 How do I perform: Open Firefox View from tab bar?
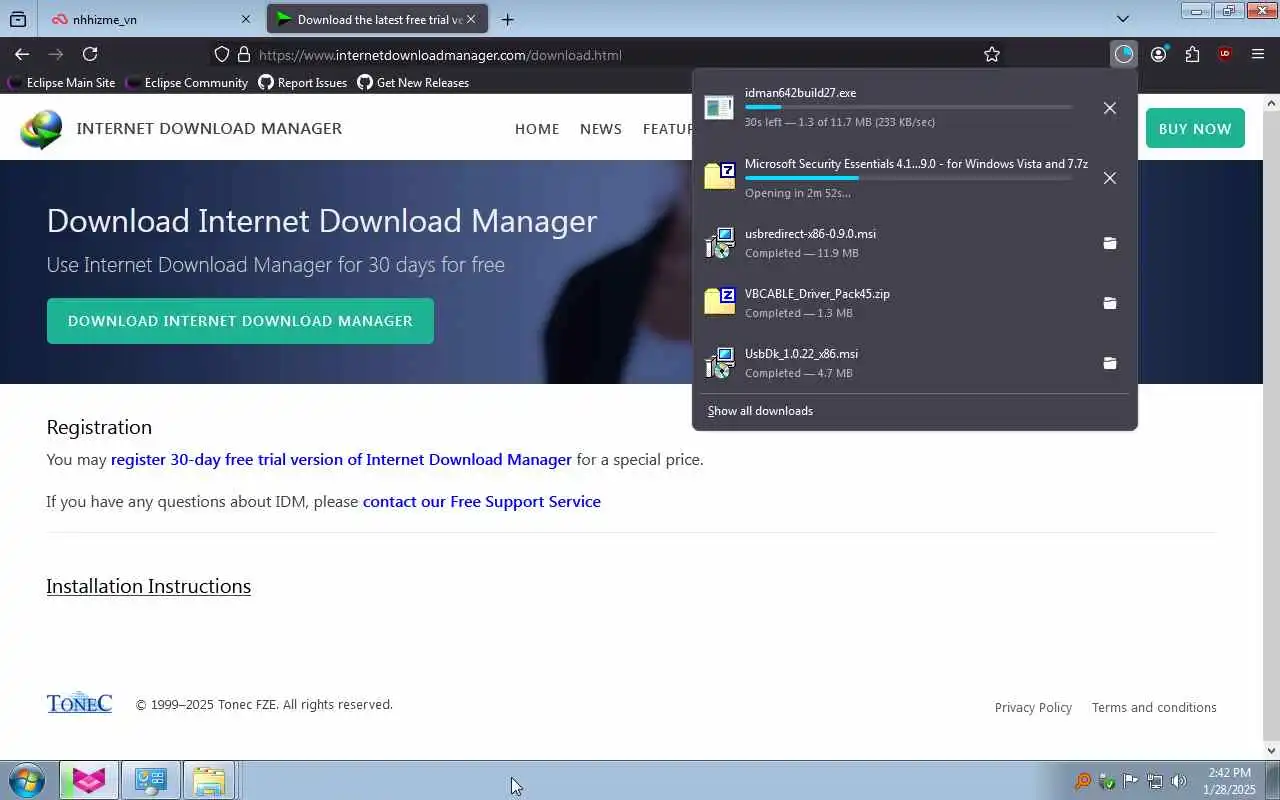pyautogui.click(x=18, y=19)
